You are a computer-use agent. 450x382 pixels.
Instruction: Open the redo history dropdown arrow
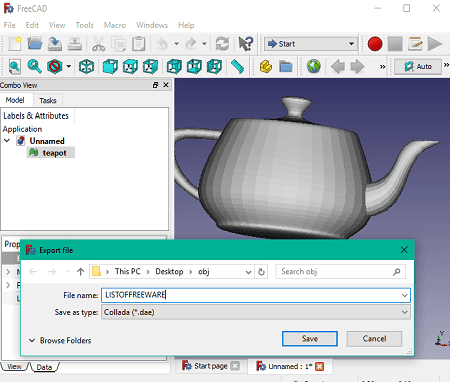coord(204,44)
